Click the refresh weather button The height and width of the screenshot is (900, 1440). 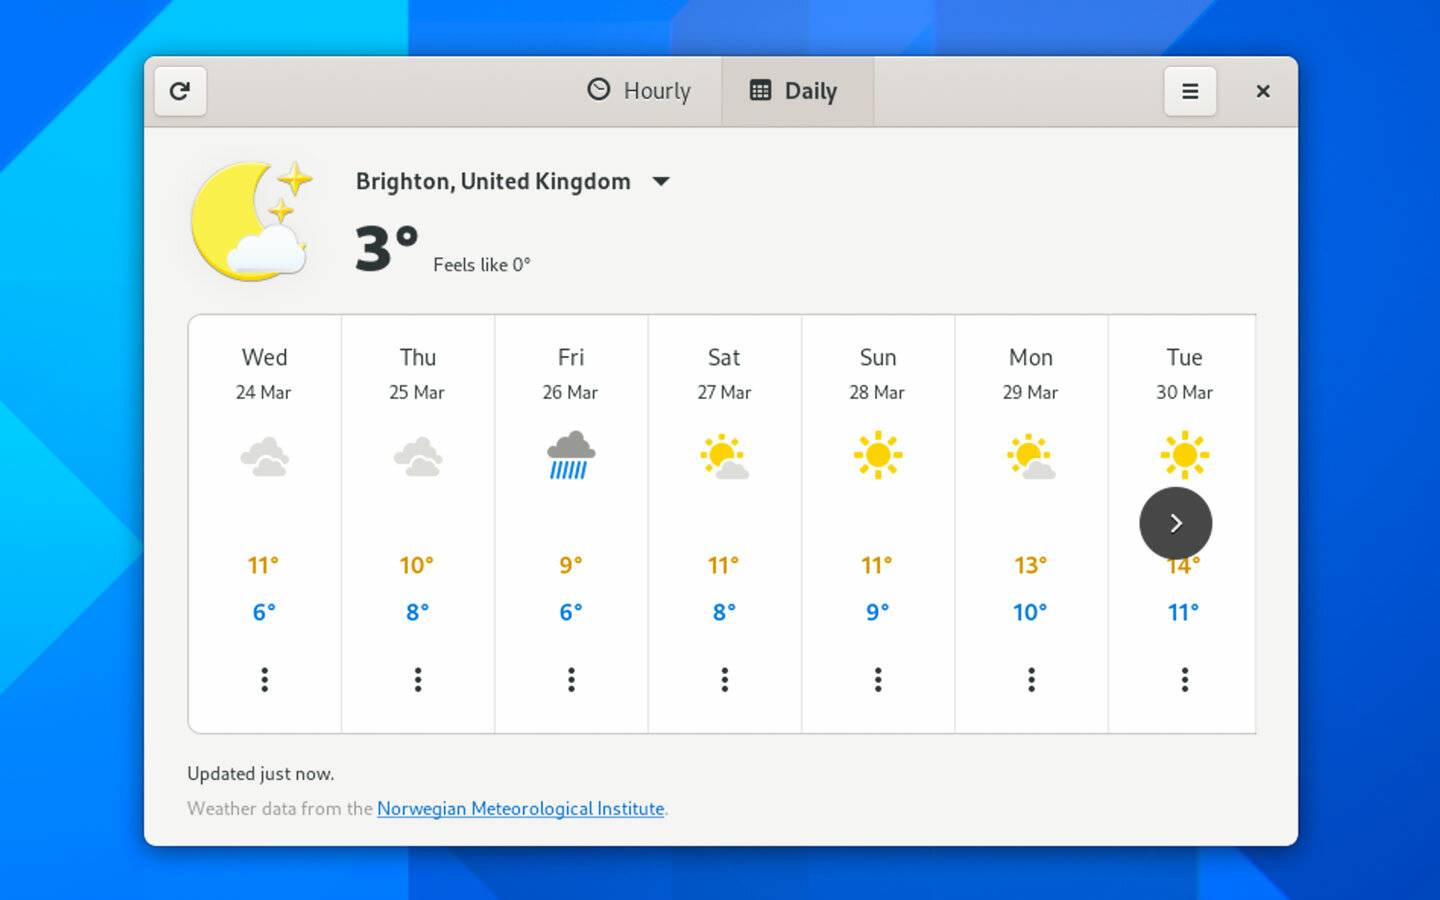pyautogui.click(x=180, y=91)
